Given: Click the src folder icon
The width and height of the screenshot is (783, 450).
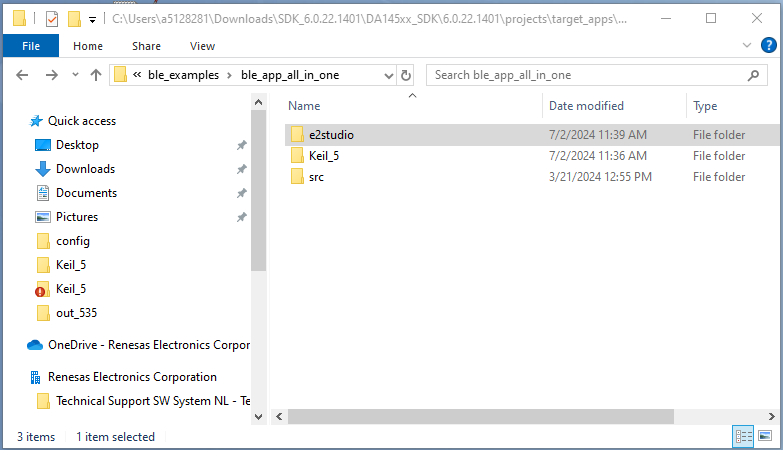Looking at the screenshot, I should 297,176.
